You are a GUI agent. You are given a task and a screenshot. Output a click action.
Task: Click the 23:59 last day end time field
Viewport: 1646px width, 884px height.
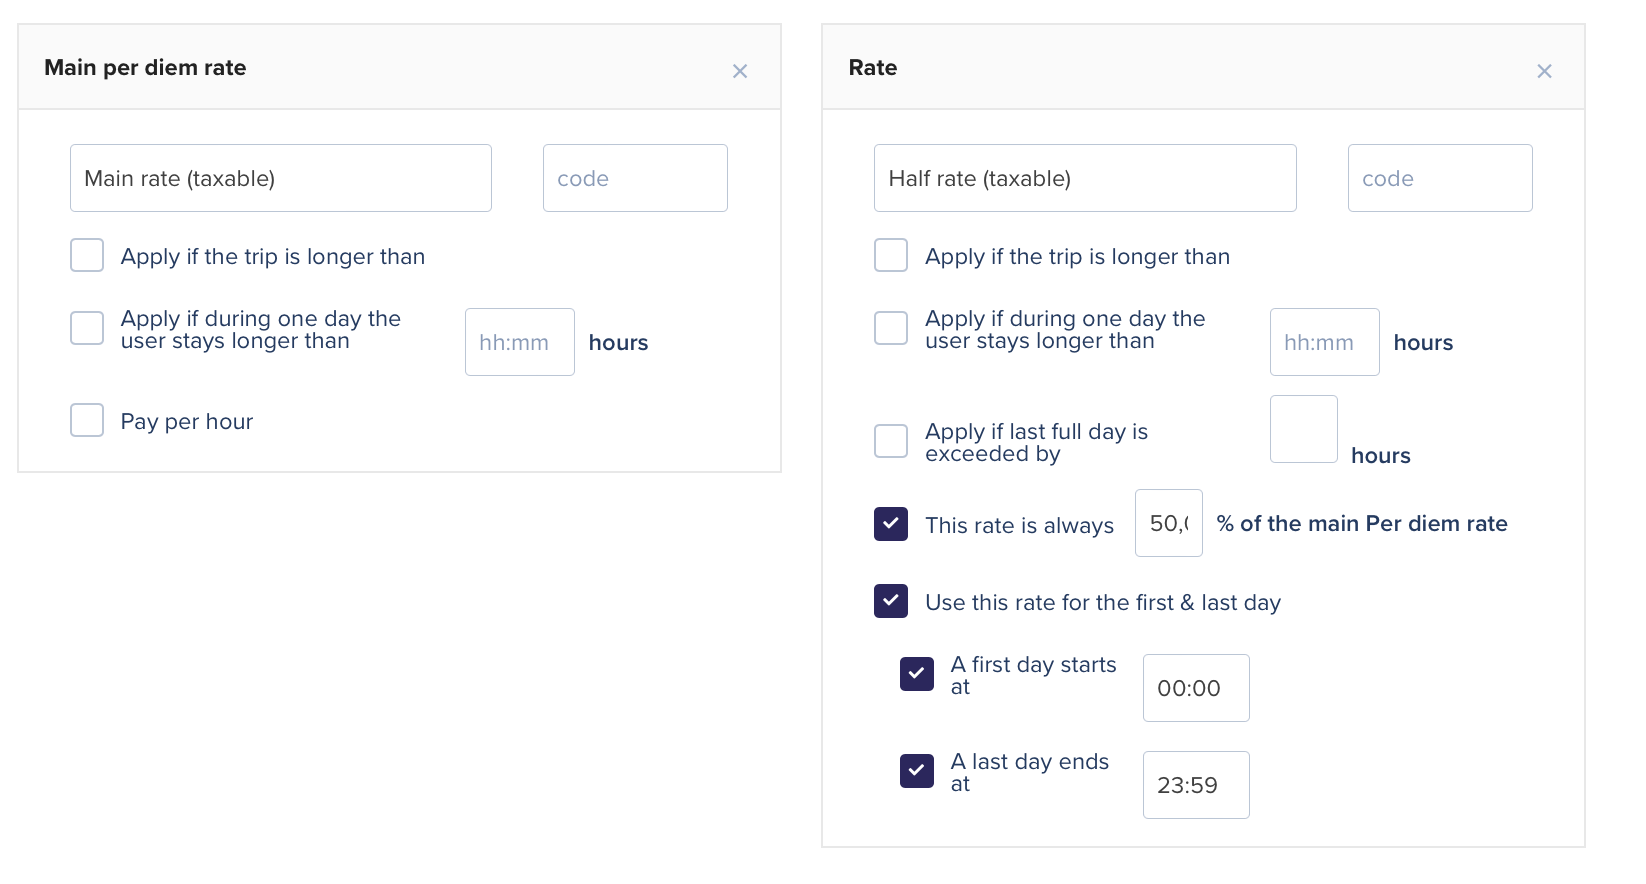coord(1195,785)
